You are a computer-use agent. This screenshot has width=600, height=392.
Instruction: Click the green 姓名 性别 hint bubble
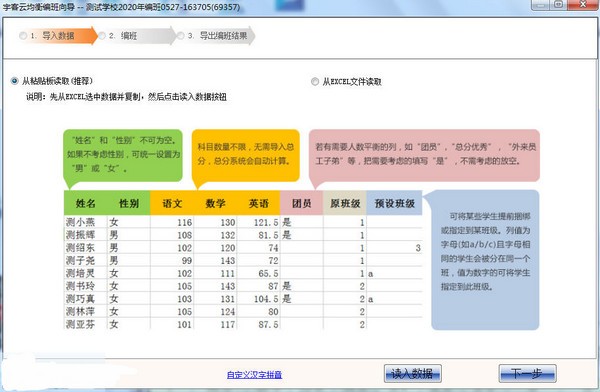coord(123,155)
